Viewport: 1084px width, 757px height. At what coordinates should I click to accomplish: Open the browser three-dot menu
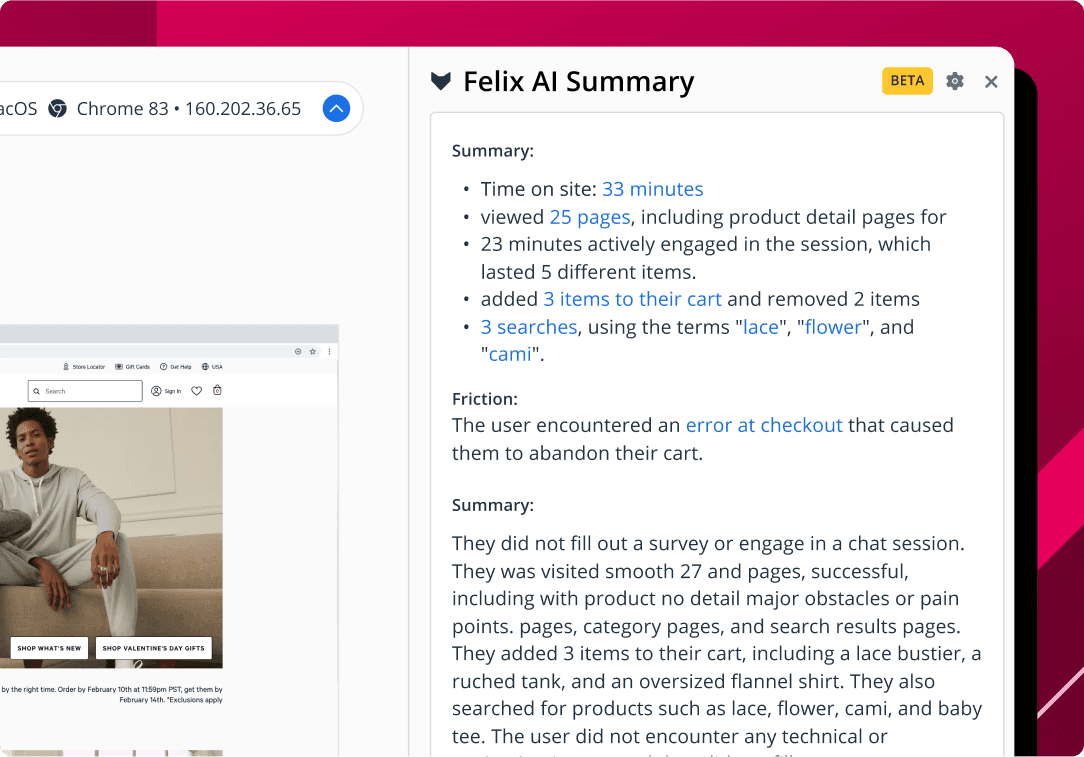tap(329, 352)
